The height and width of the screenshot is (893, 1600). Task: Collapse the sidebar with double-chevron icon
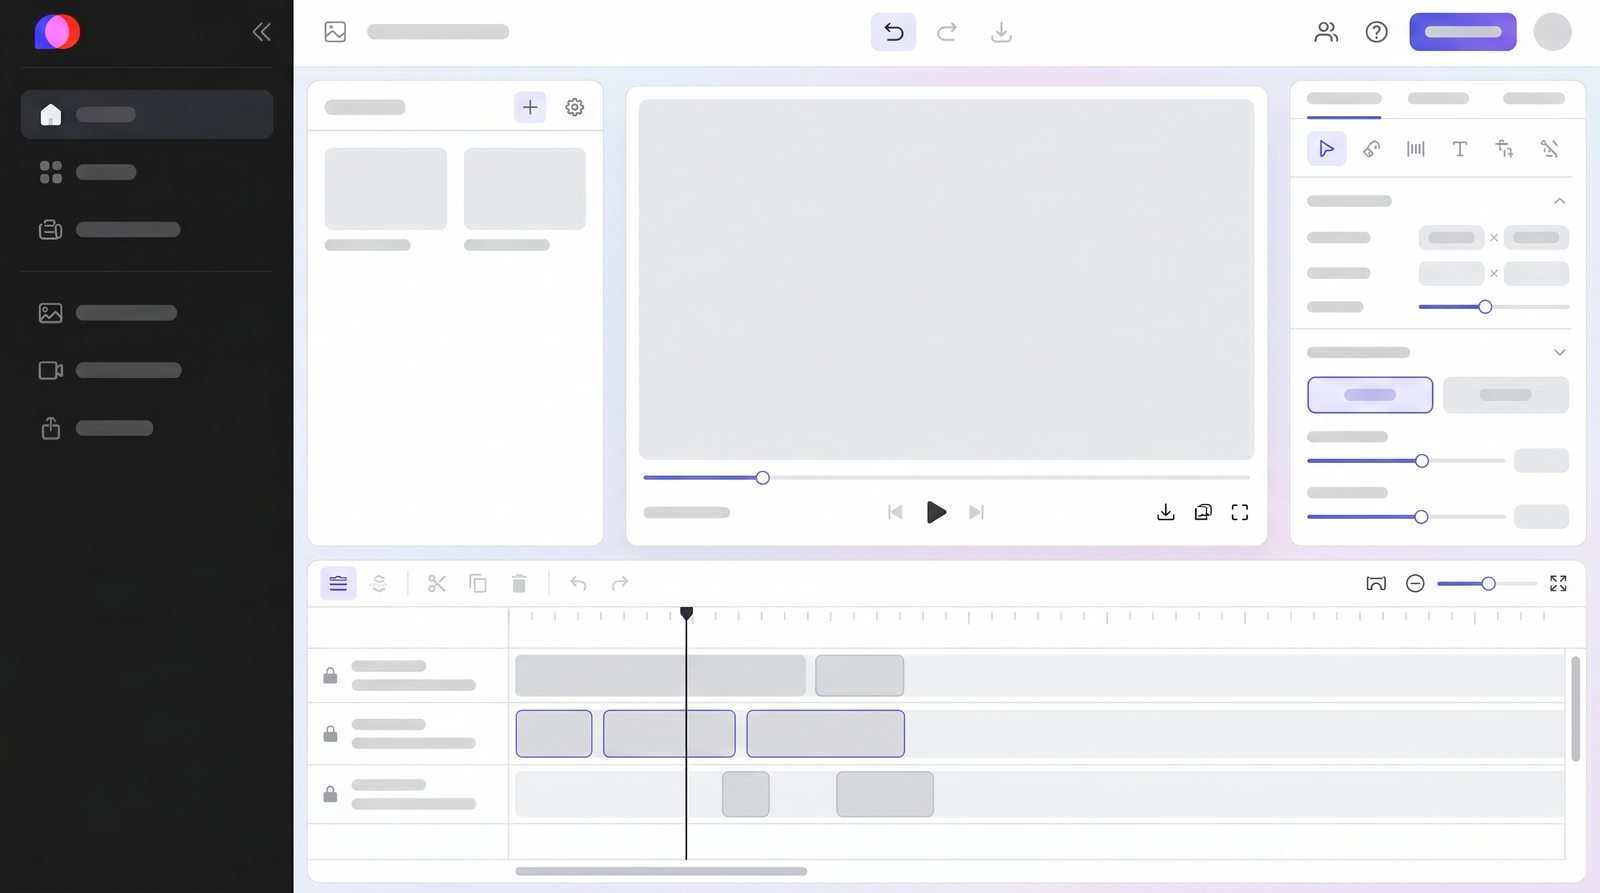(x=261, y=32)
